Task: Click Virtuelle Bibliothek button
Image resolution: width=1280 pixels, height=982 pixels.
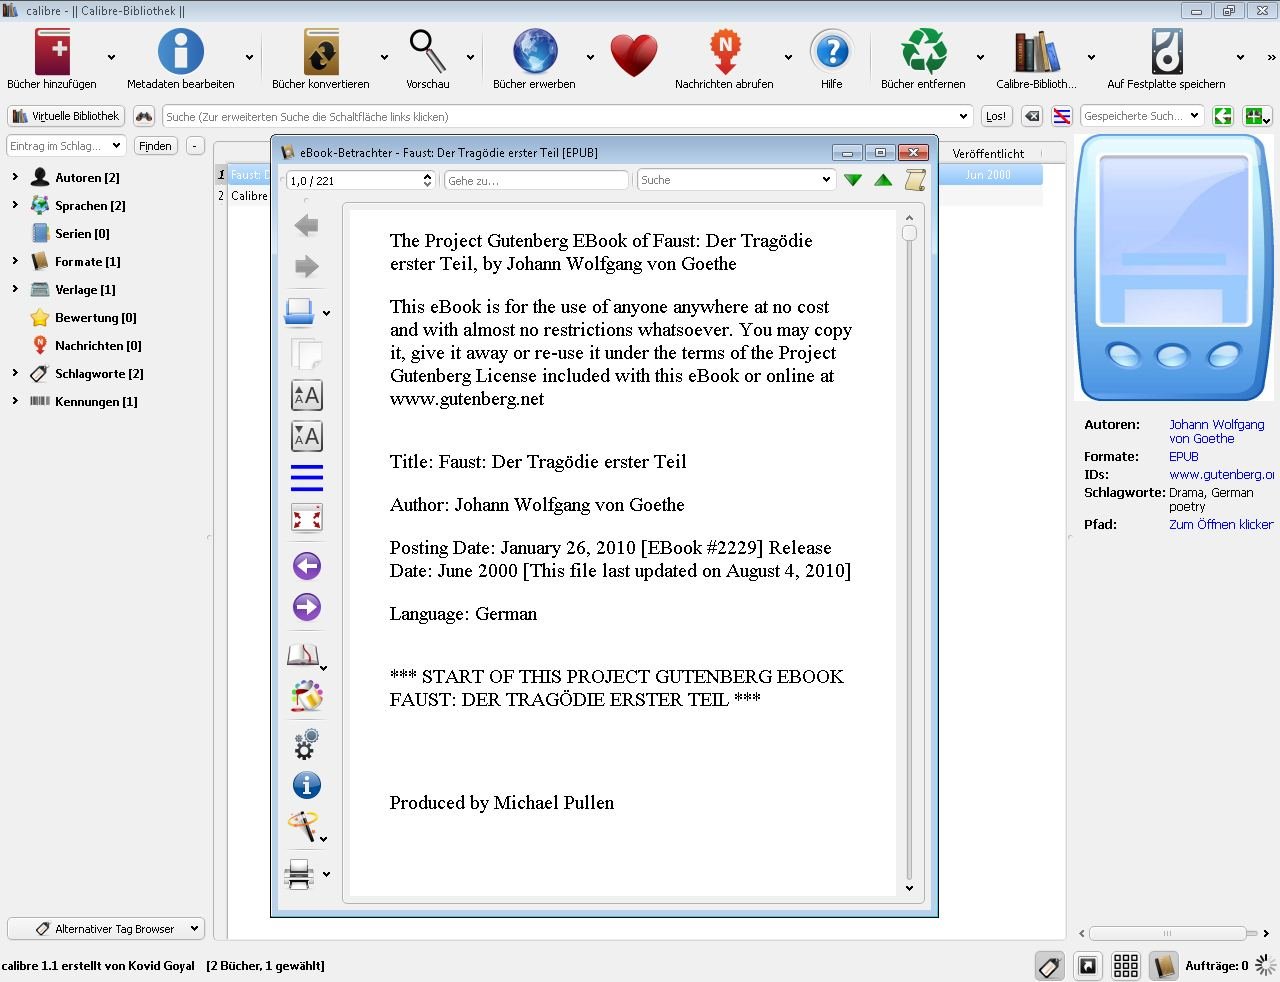Action: click(66, 116)
